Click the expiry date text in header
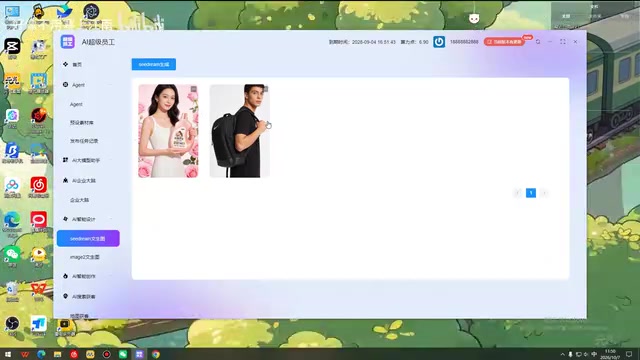 pyautogui.click(x=362, y=42)
